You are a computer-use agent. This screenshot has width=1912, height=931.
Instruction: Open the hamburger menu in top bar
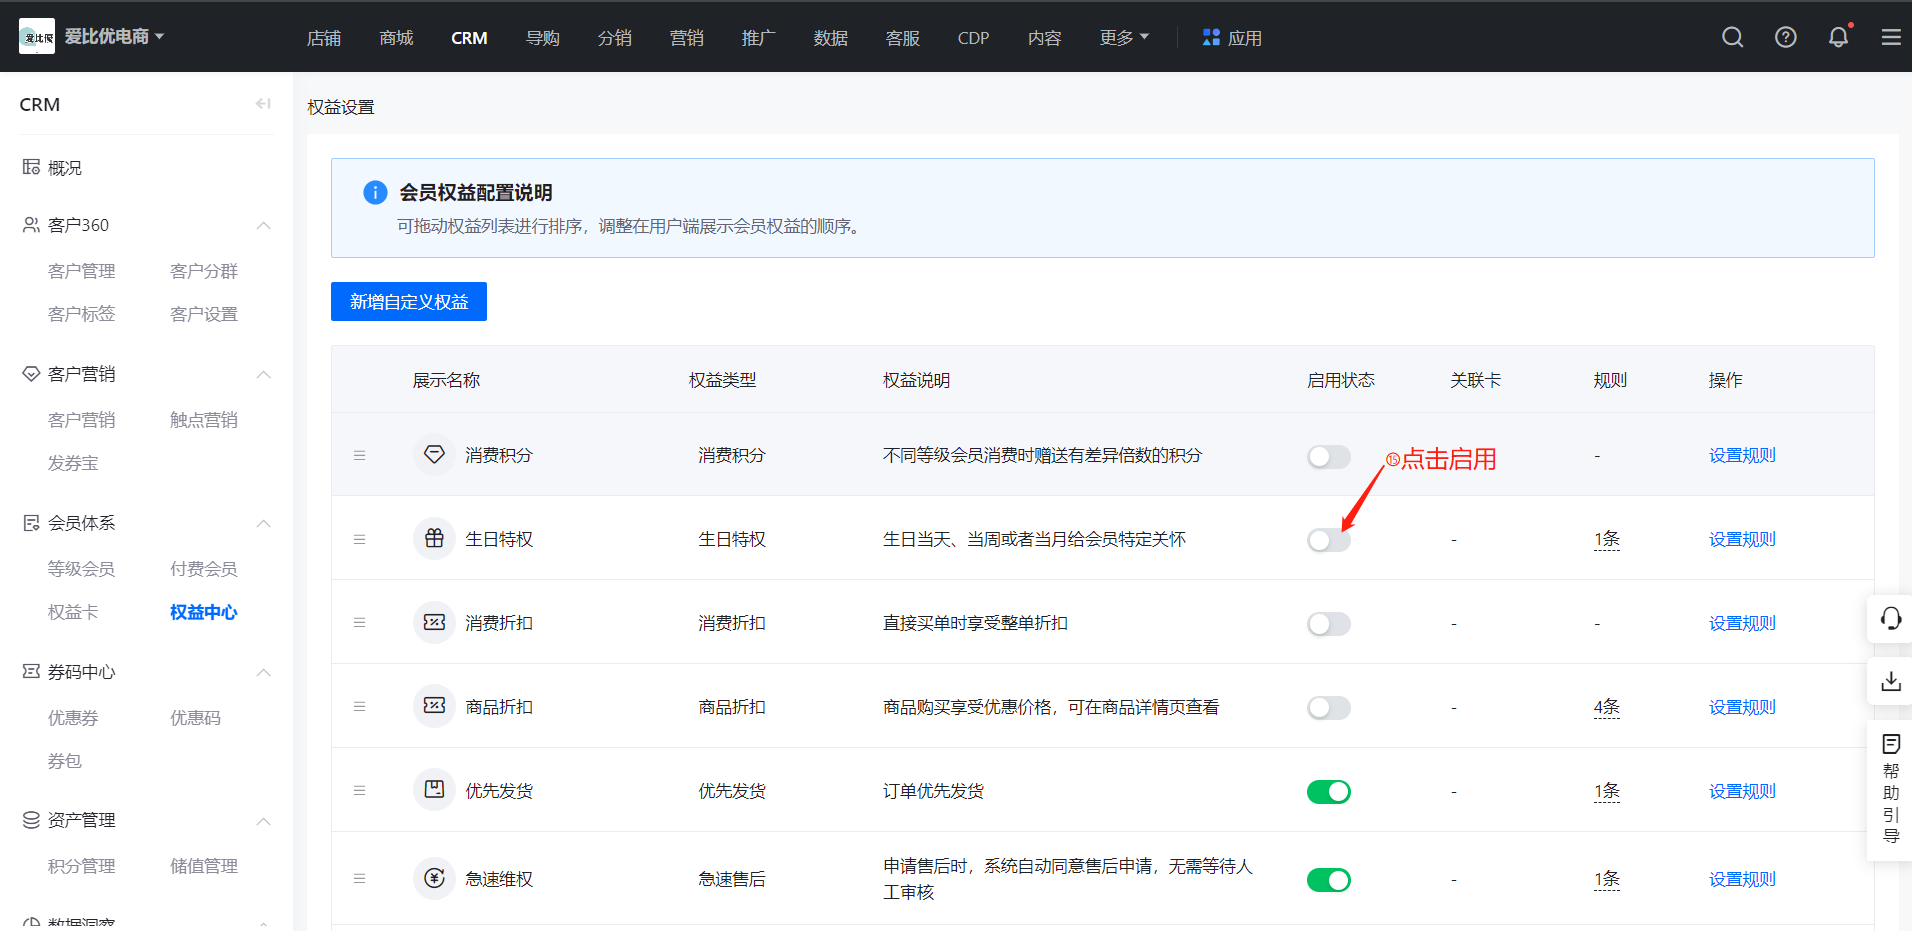1891,37
